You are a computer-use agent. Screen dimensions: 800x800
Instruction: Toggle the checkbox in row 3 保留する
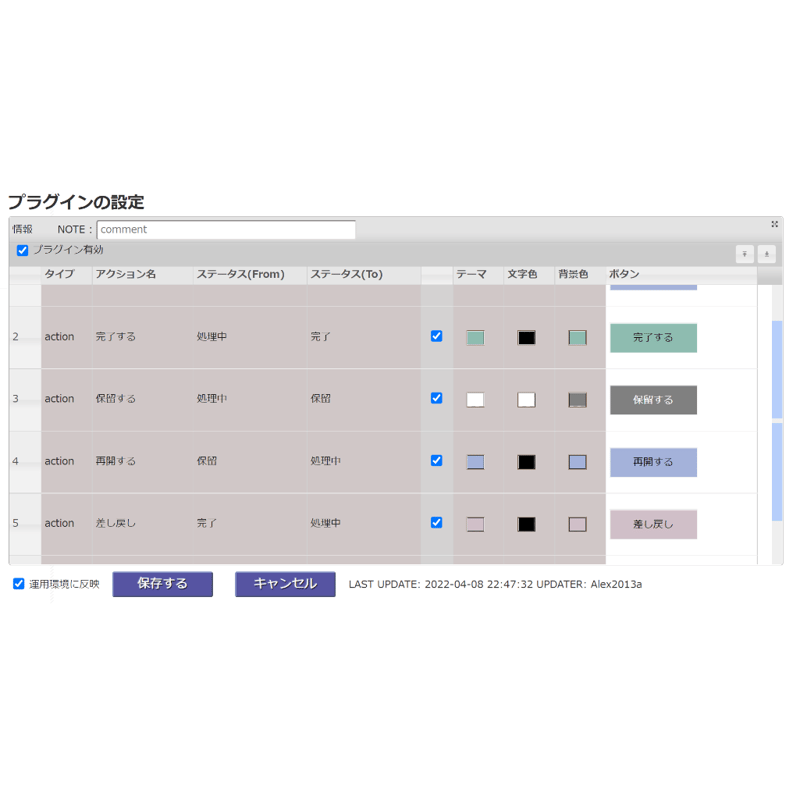pyautogui.click(x=436, y=398)
